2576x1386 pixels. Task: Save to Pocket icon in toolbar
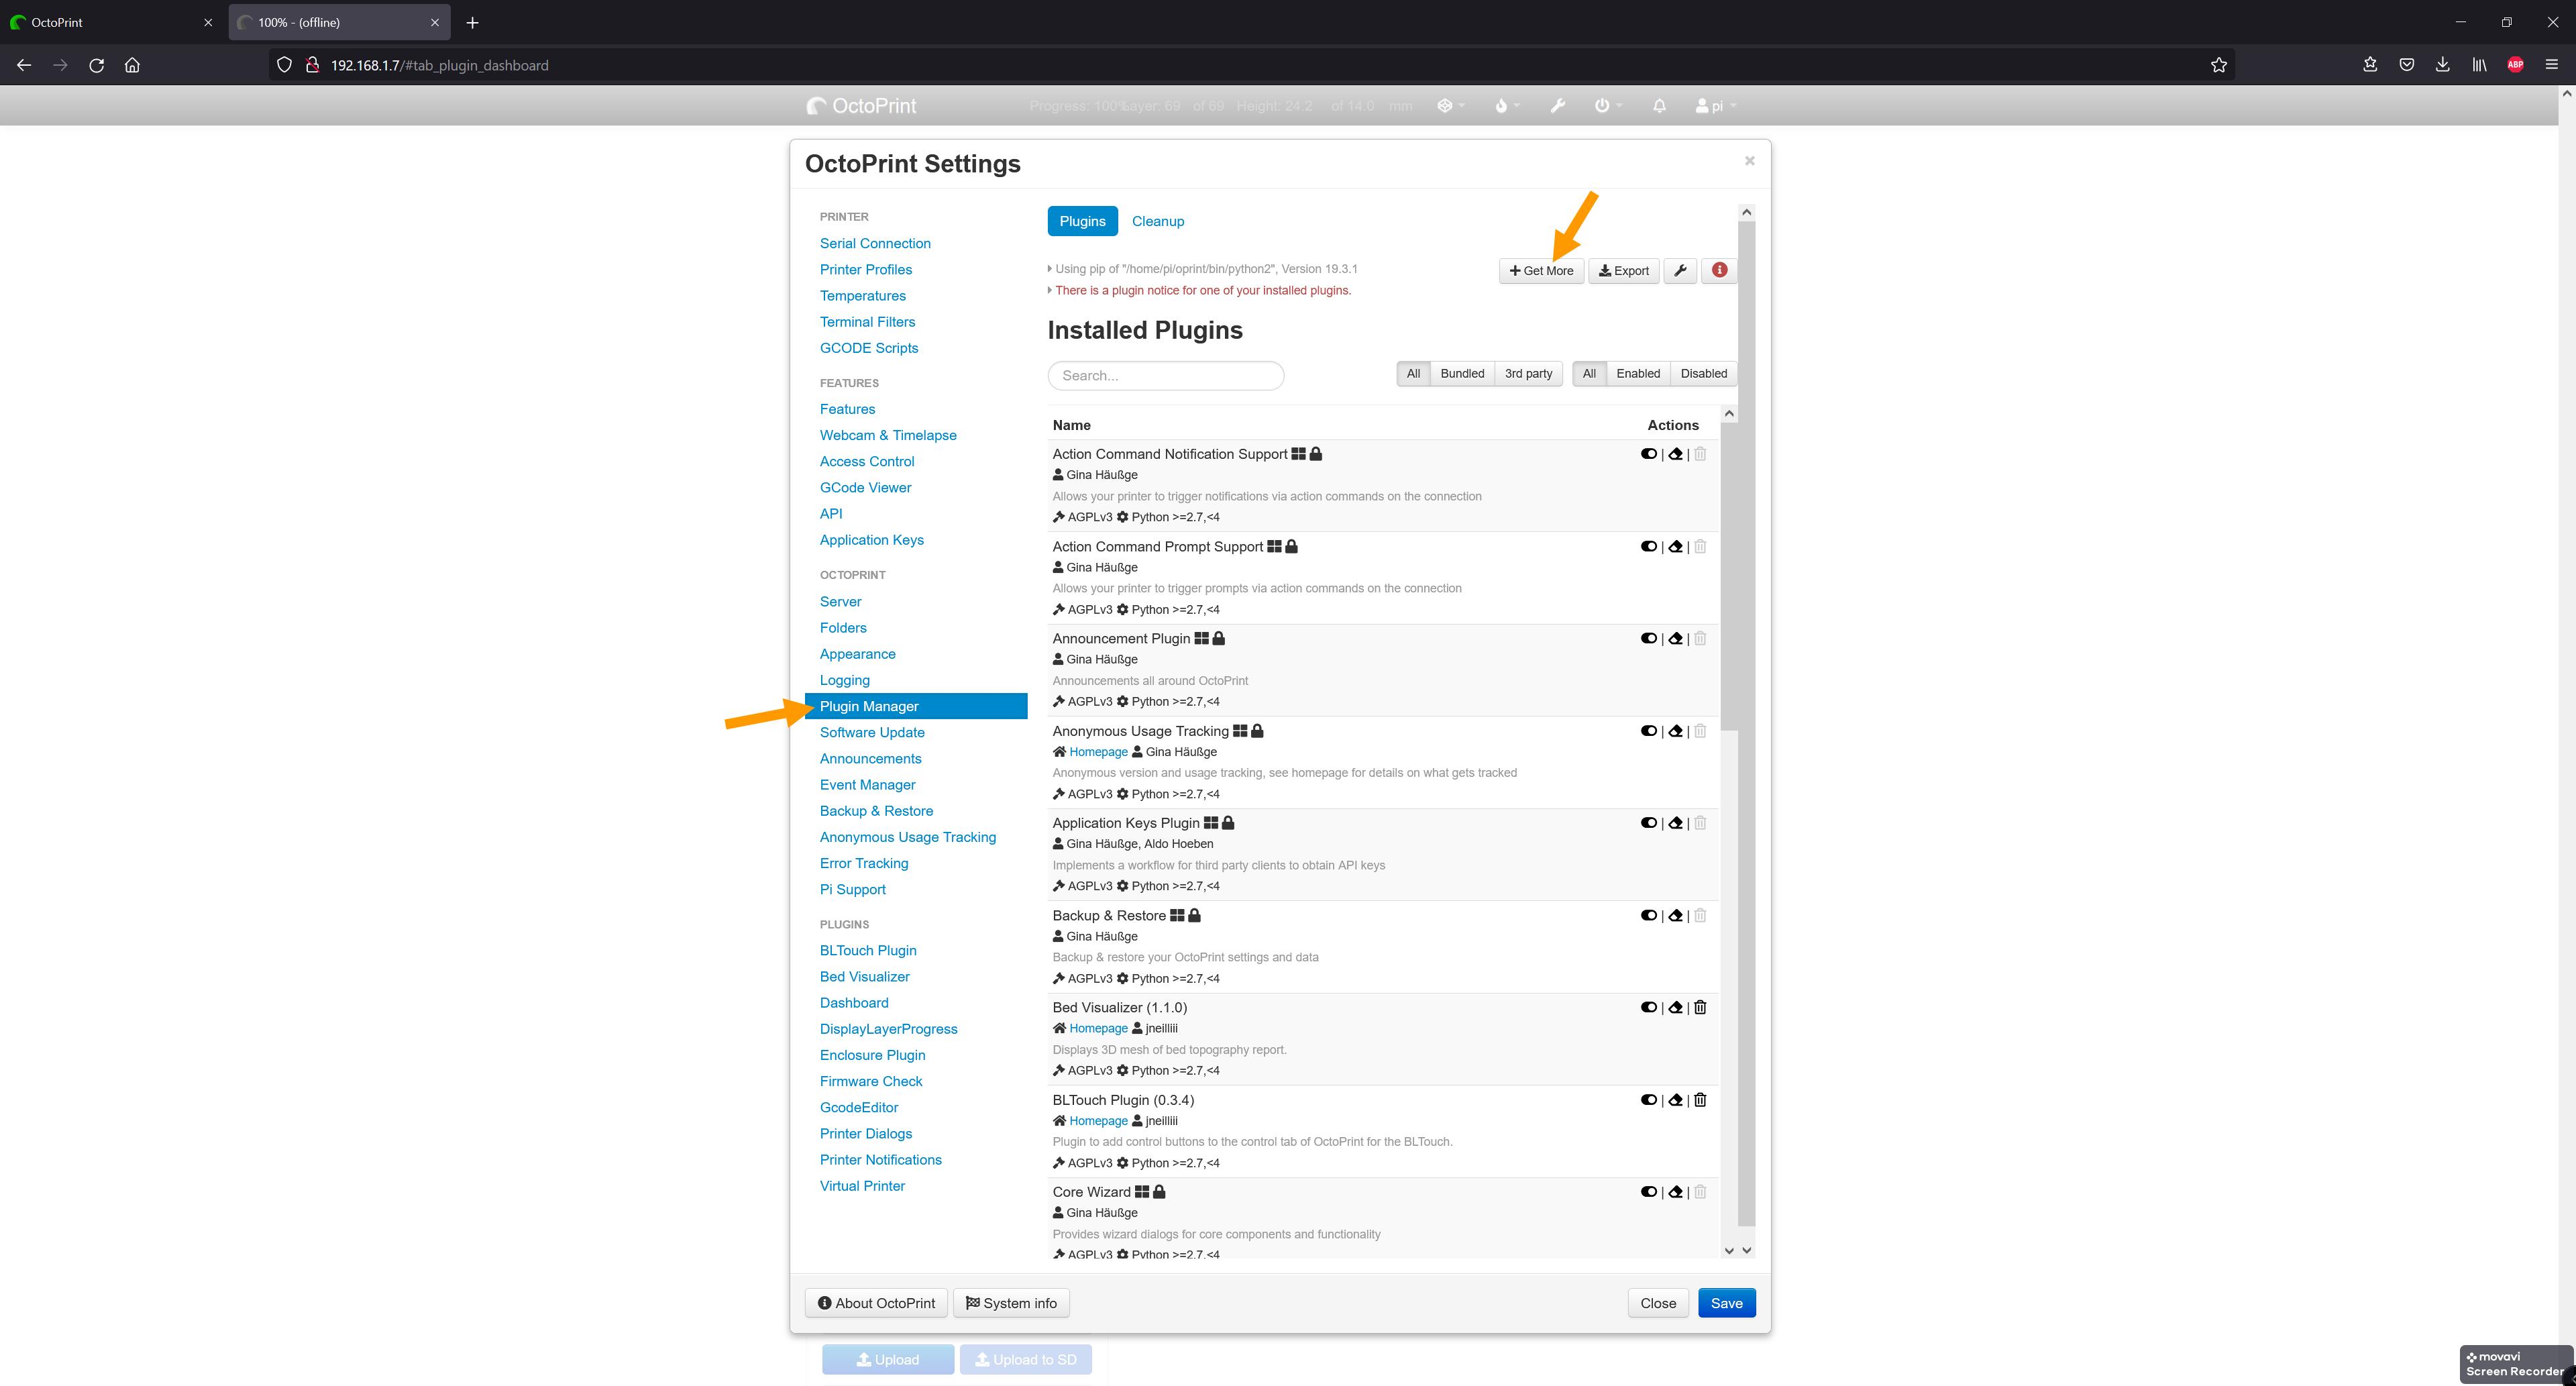point(2406,65)
